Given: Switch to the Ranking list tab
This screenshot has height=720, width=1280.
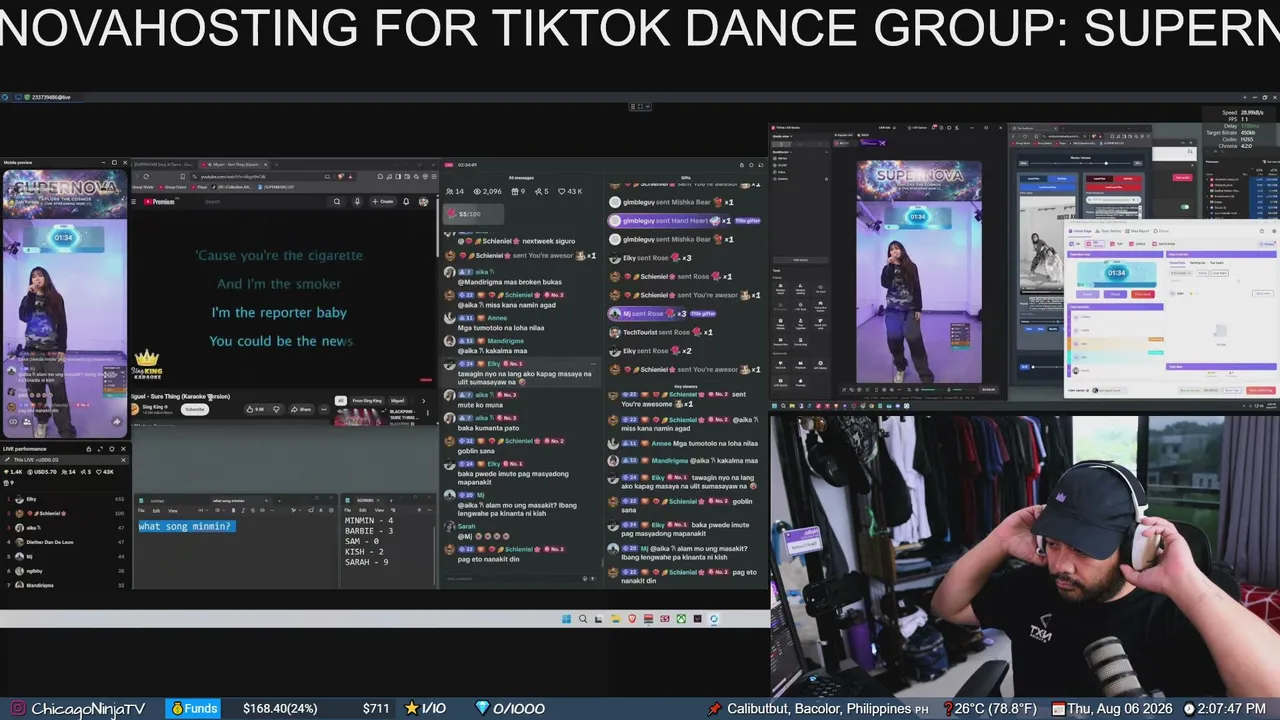Looking at the screenshot, I should pos(1198,264).
